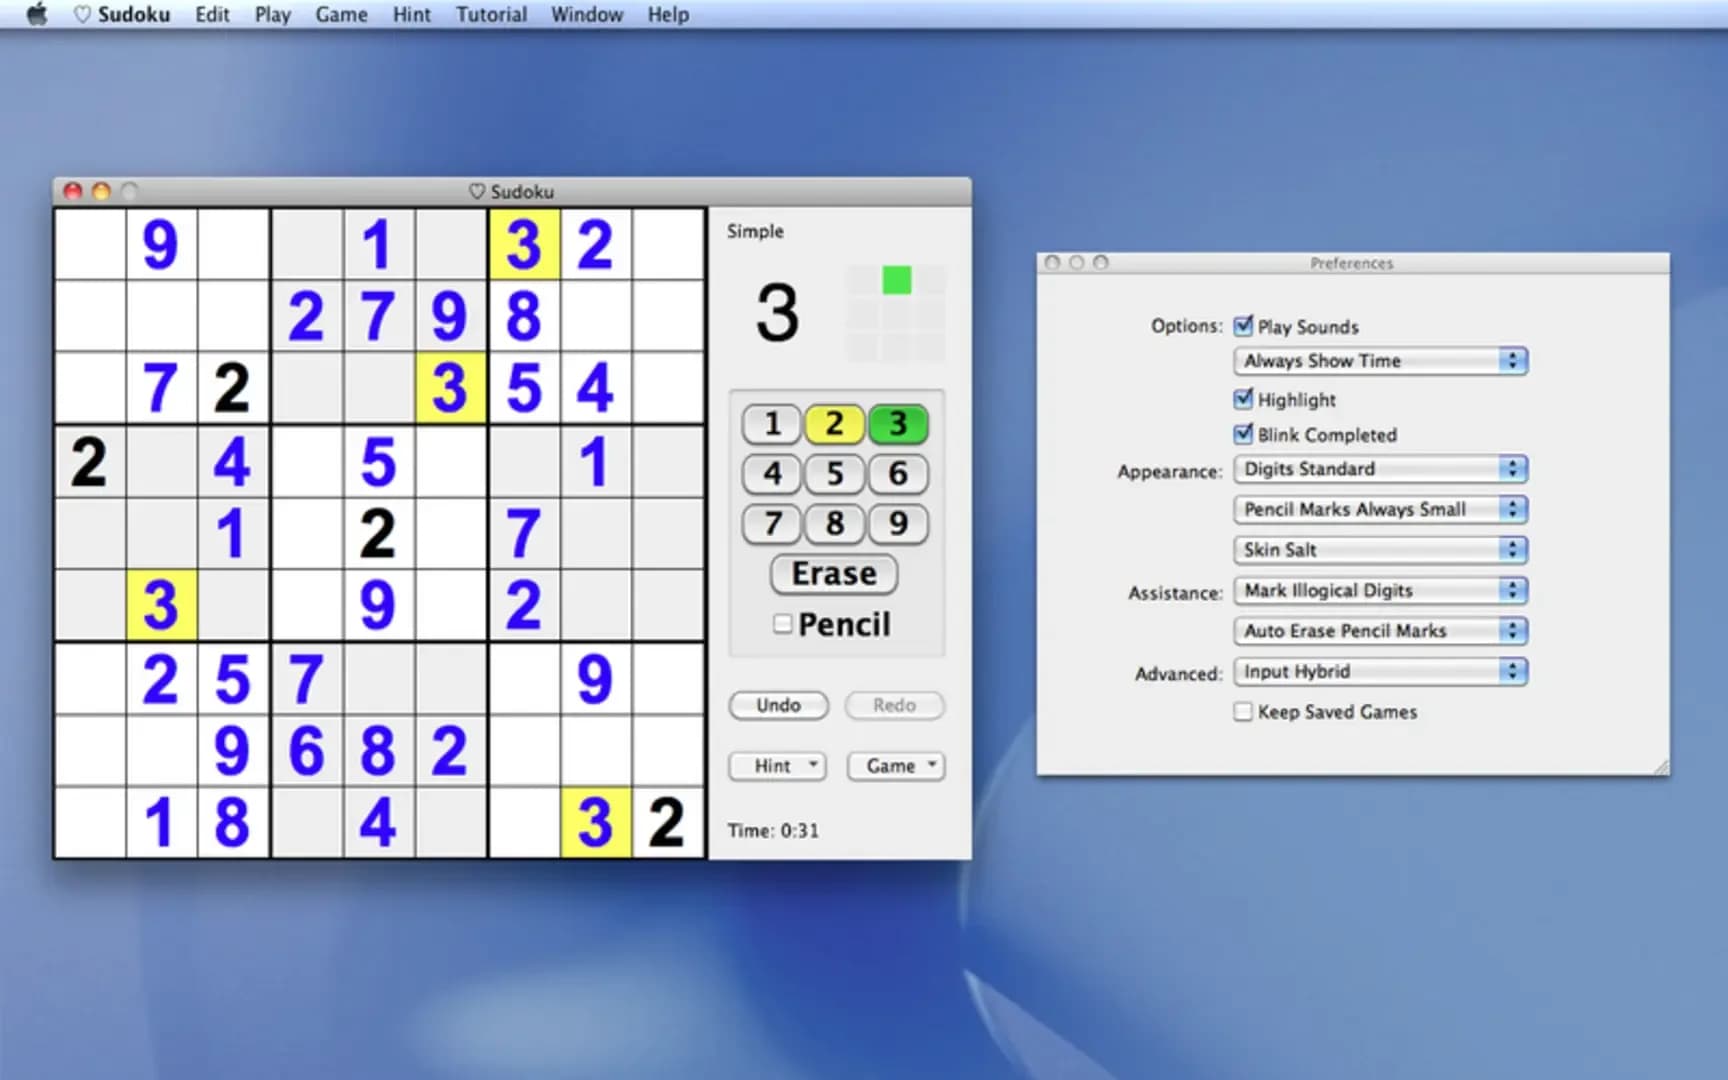1728x1080 pixels.
Task: Open the Auto Erase Pencil Marks dropdown
Action: pyautogui.click(x=1381, y=631)
